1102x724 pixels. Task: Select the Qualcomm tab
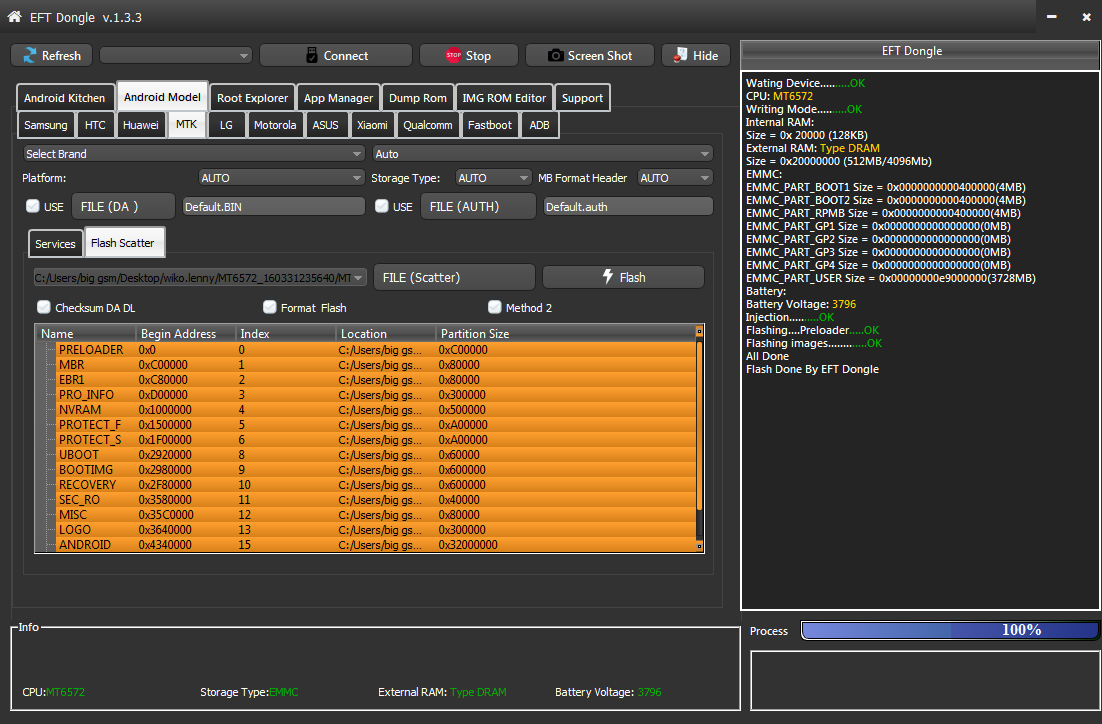[x=427, y=125]
